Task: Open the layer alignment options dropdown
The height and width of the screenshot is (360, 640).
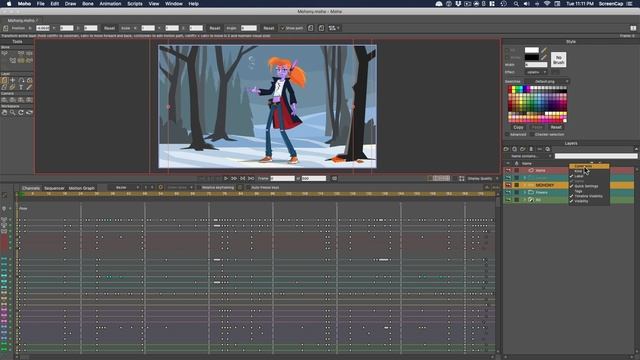Action: [334, 28]
